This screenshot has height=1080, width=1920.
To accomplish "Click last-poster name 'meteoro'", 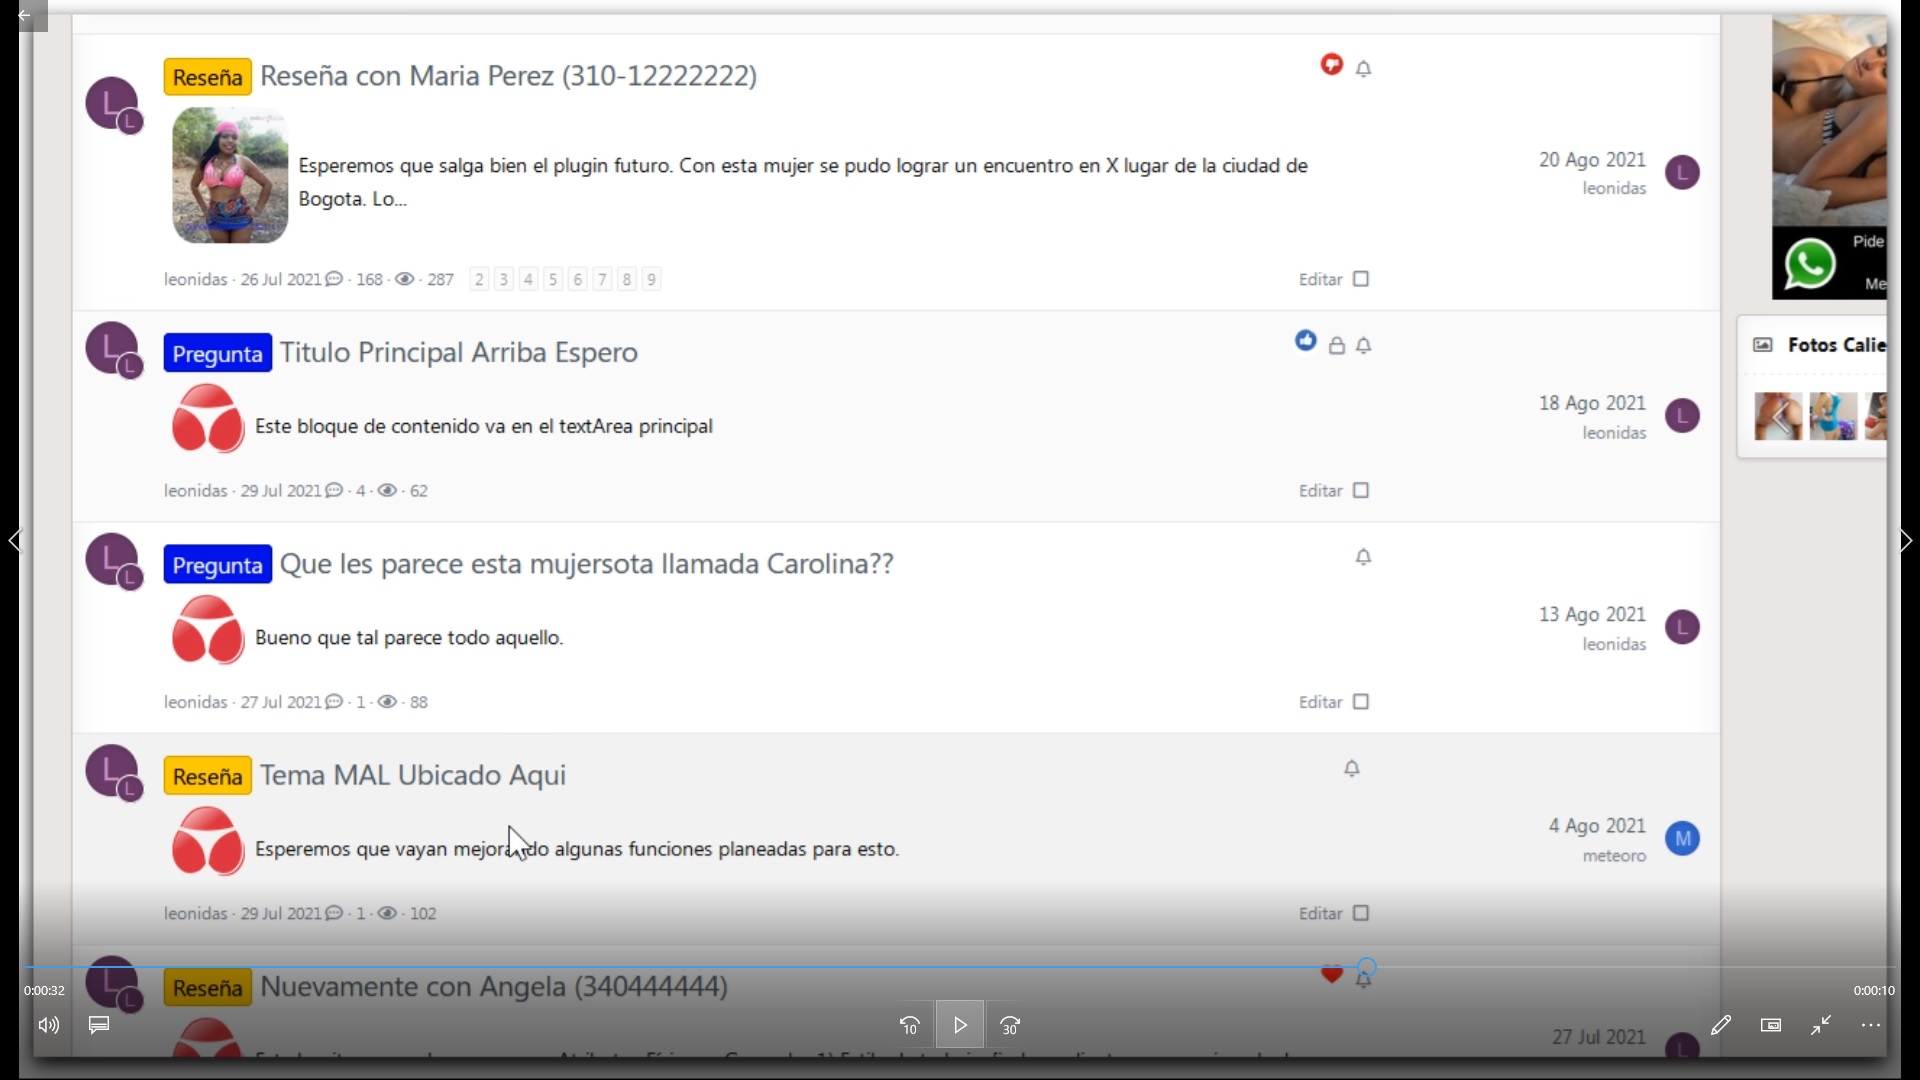I will tap(1614, 857).
